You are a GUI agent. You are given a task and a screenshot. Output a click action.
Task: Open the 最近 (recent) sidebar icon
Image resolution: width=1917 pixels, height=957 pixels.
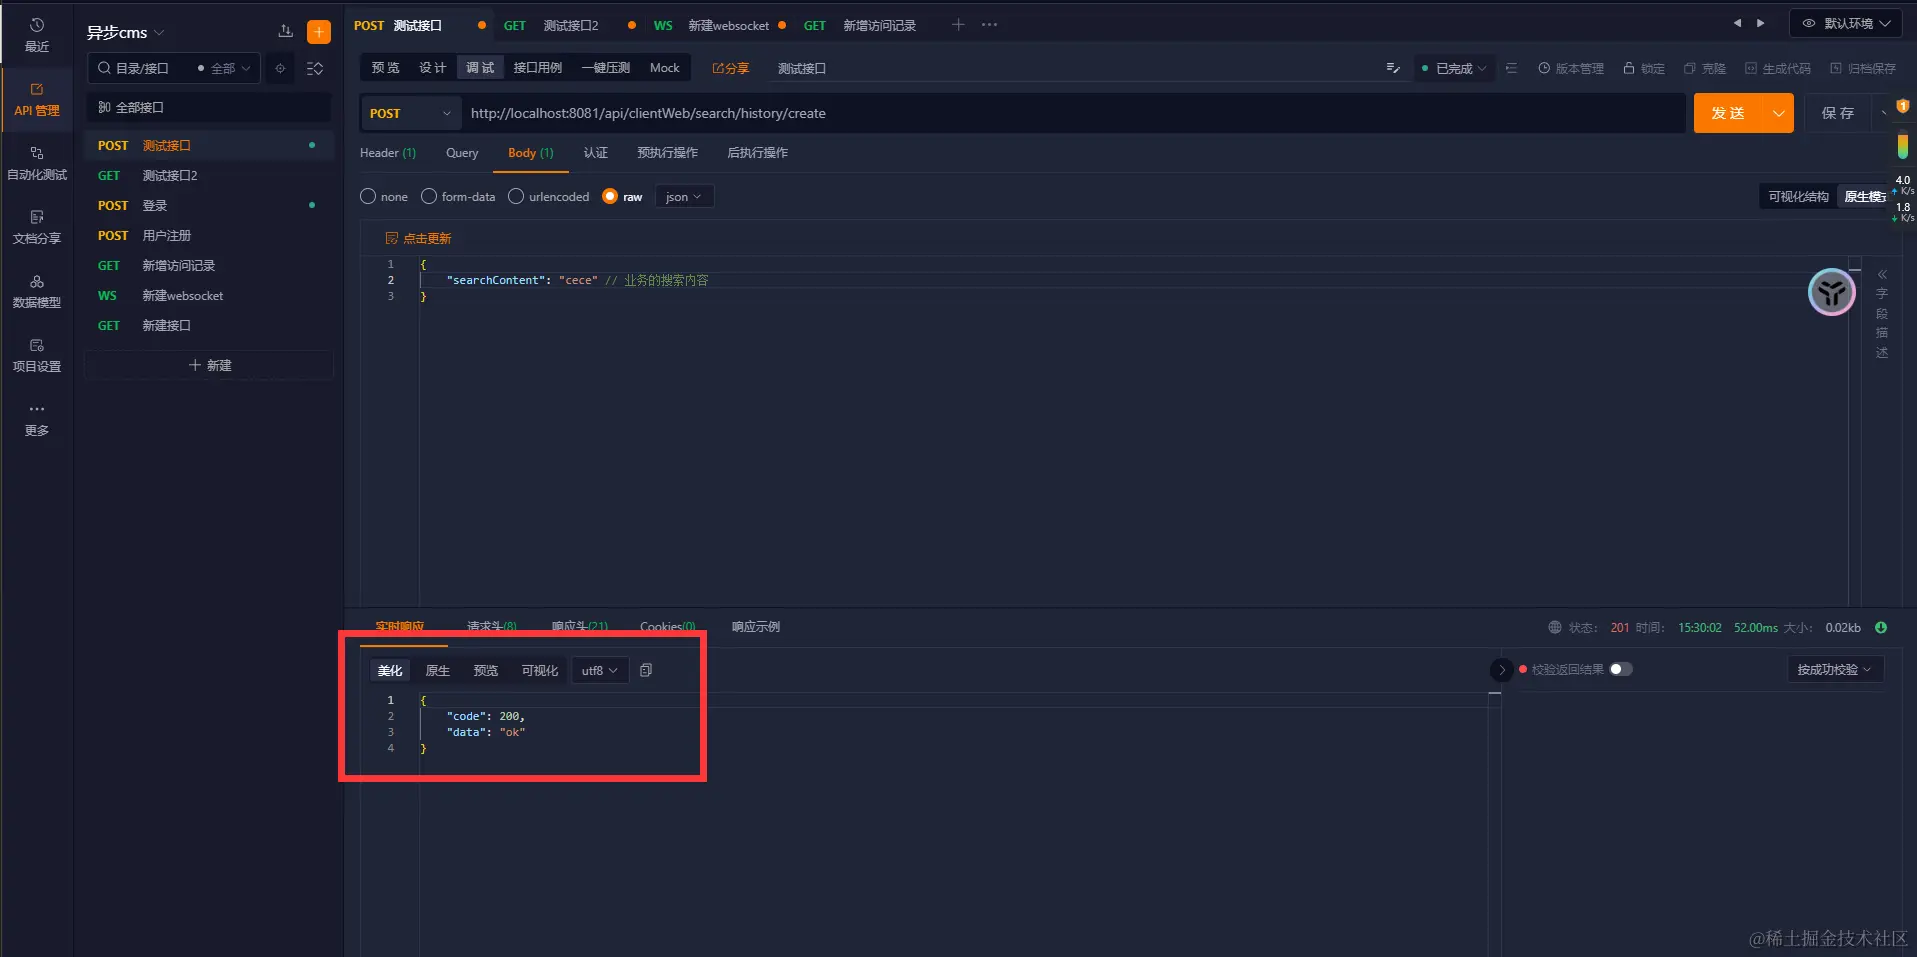tap(37, 35)
